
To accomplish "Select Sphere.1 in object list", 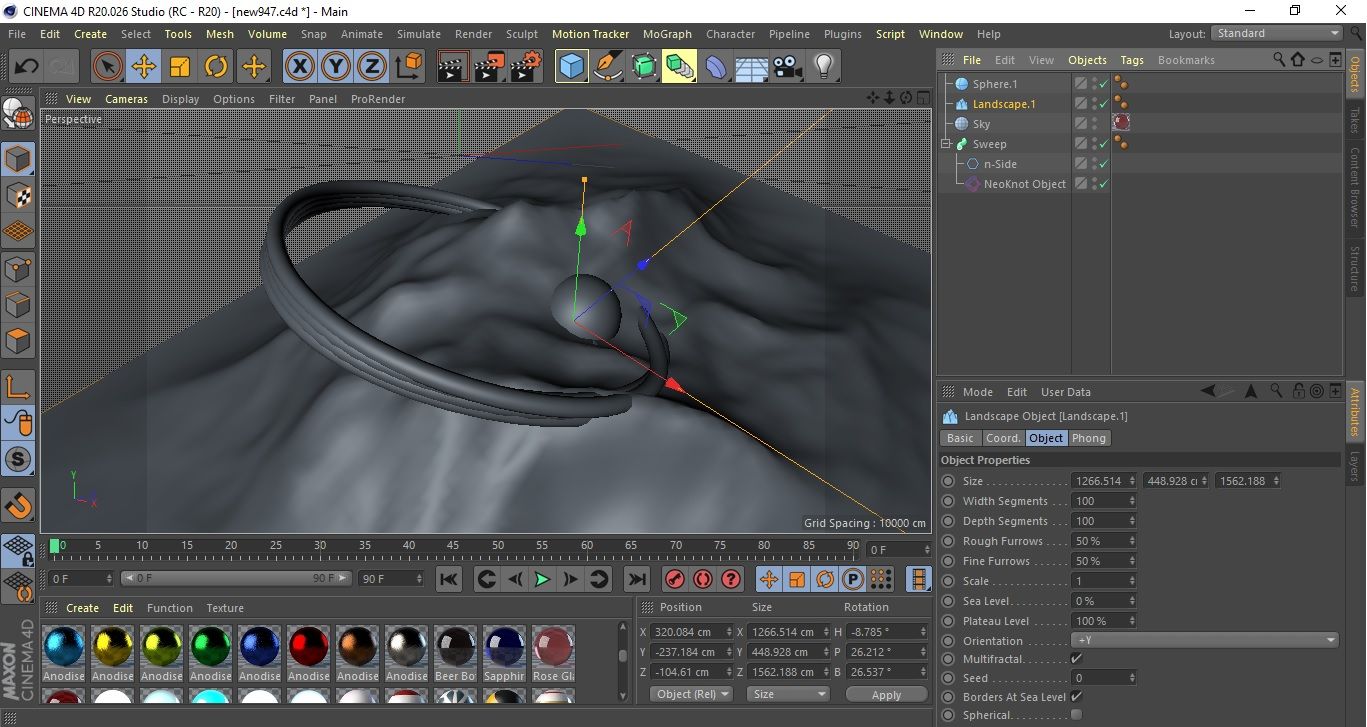I will [995, 84].
